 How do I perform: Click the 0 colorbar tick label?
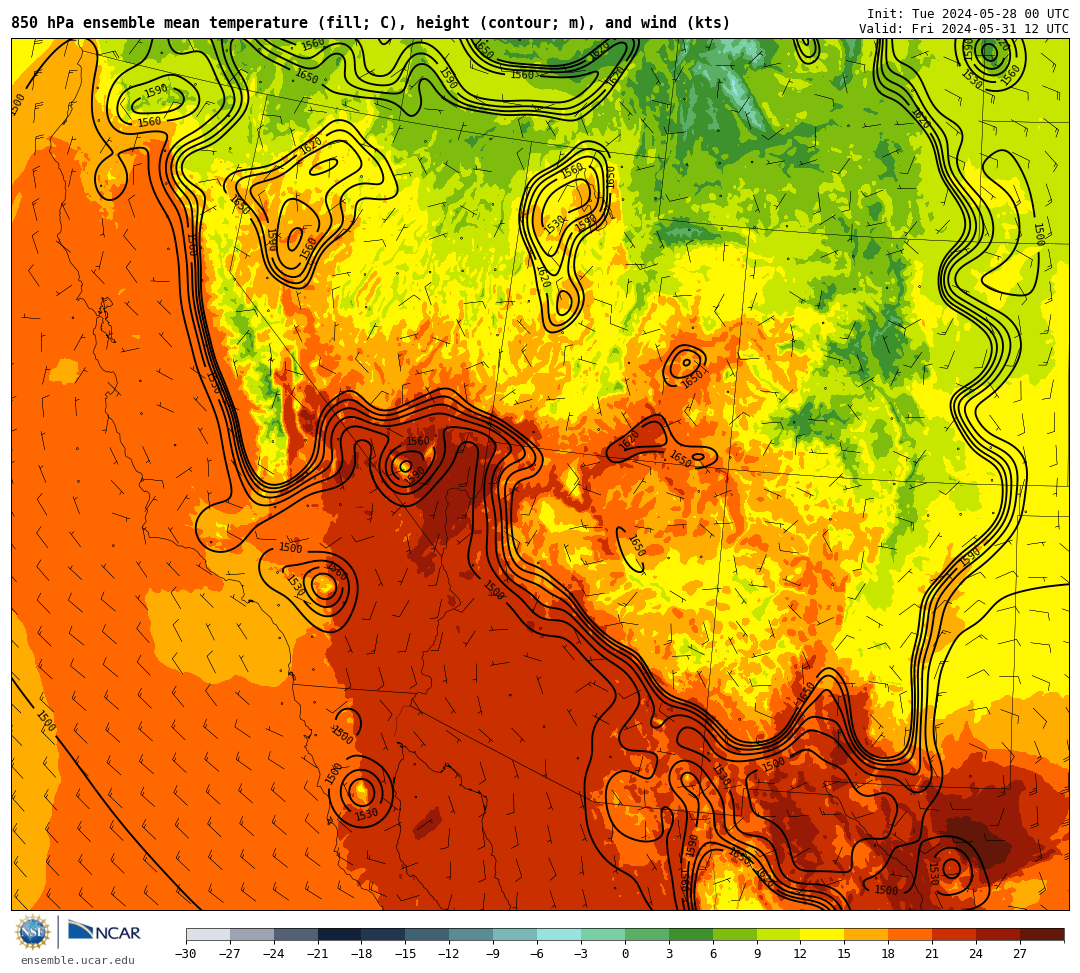tap(625, 954)
